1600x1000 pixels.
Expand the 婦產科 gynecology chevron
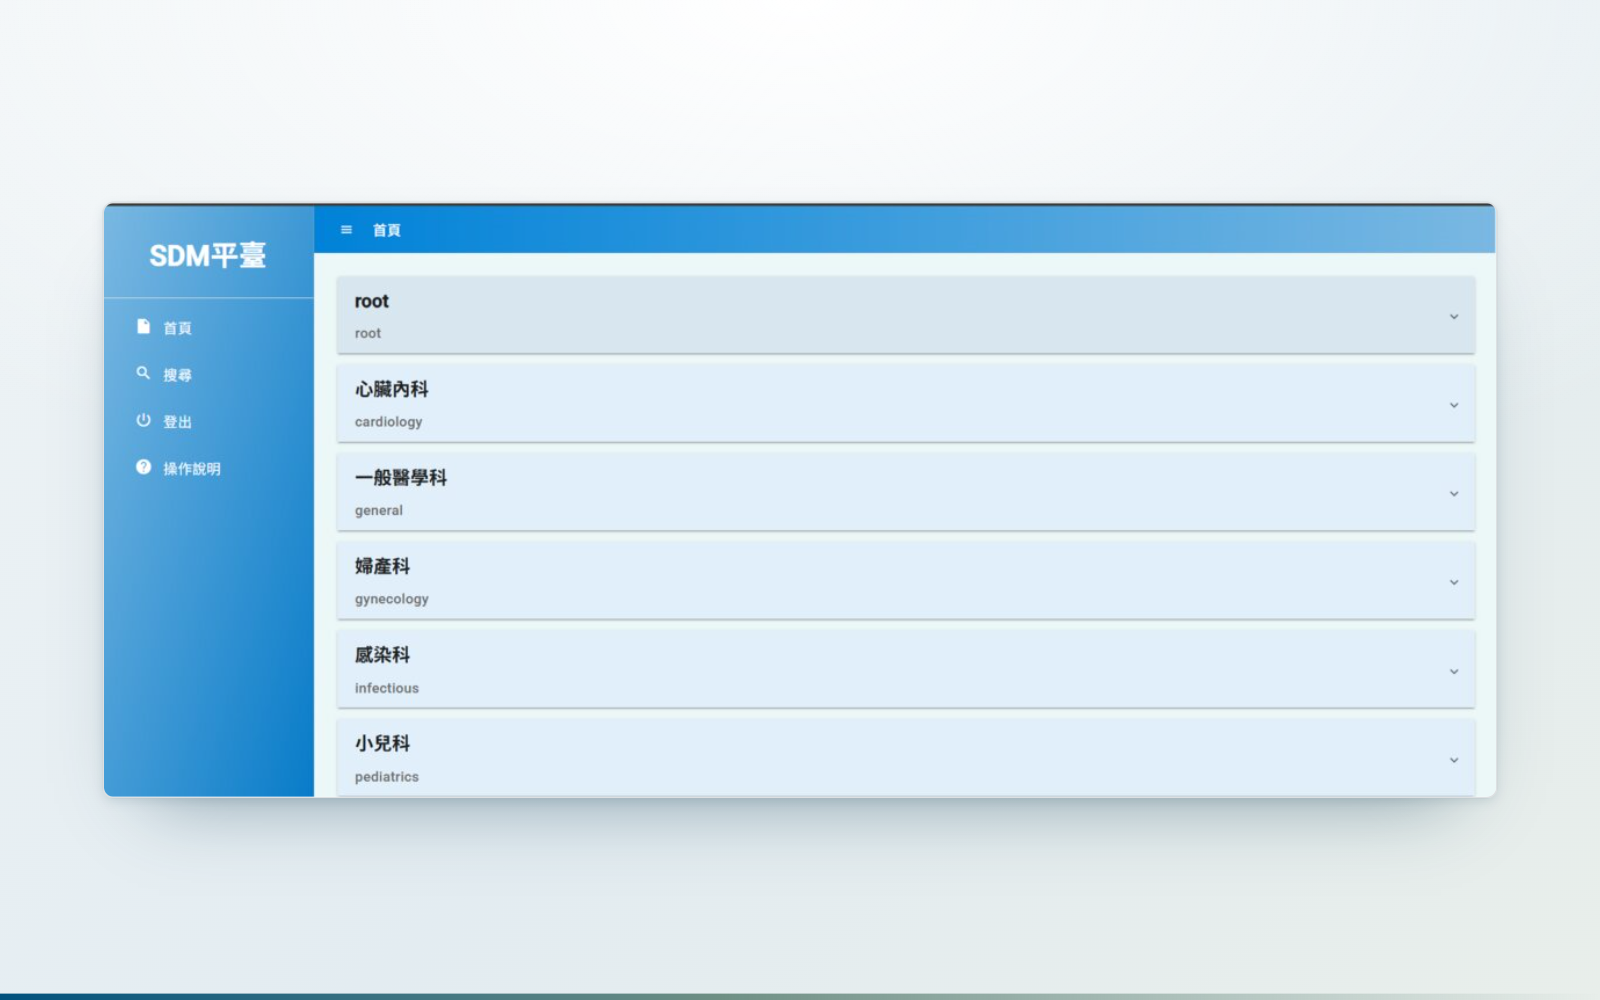pyautogui.click(x=1454, y=582)
